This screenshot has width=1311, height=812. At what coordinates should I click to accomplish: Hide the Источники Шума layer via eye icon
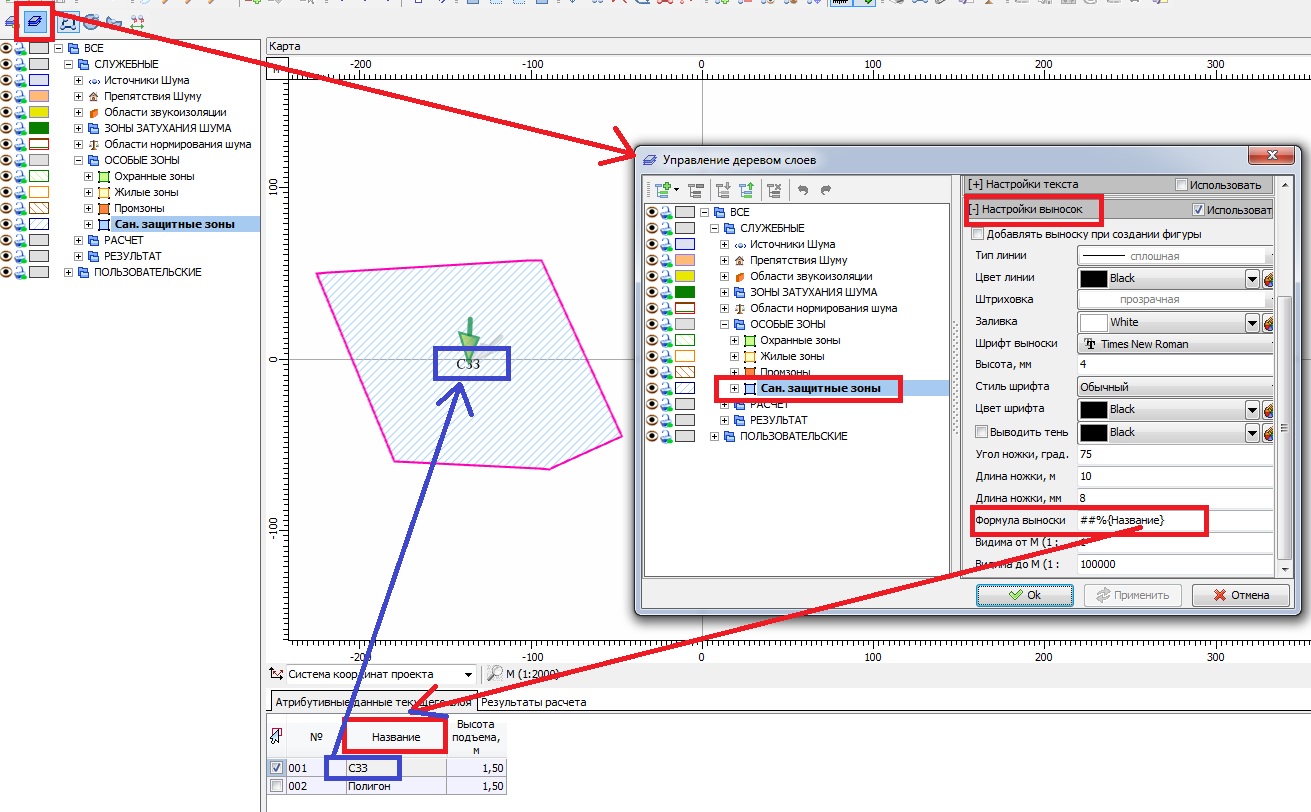pos(6,80)
